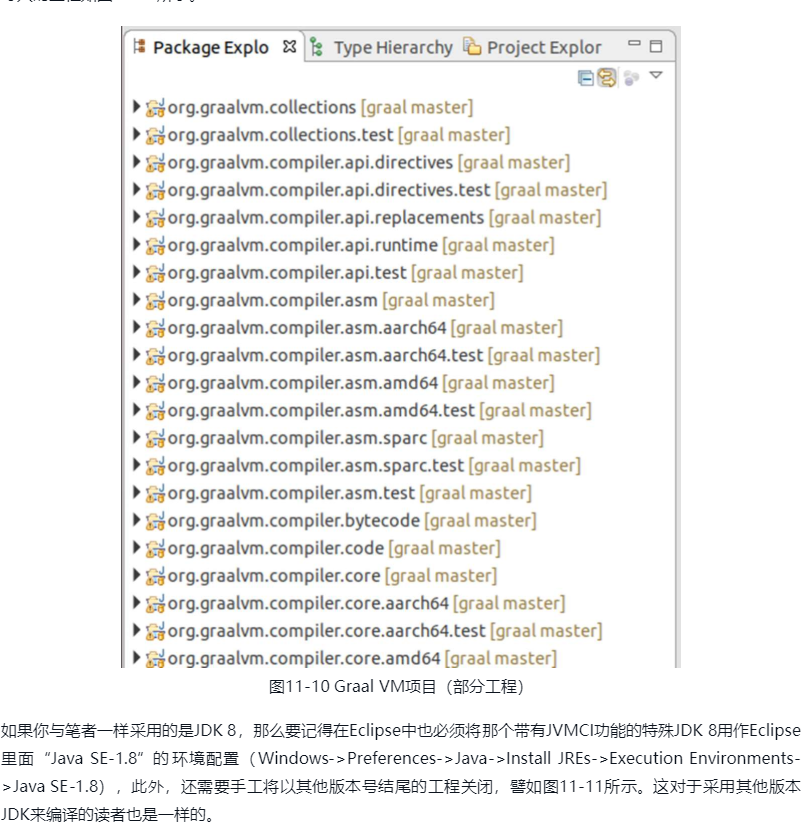Click project icon of org.graalvm.collections.test

pos(155,135)
